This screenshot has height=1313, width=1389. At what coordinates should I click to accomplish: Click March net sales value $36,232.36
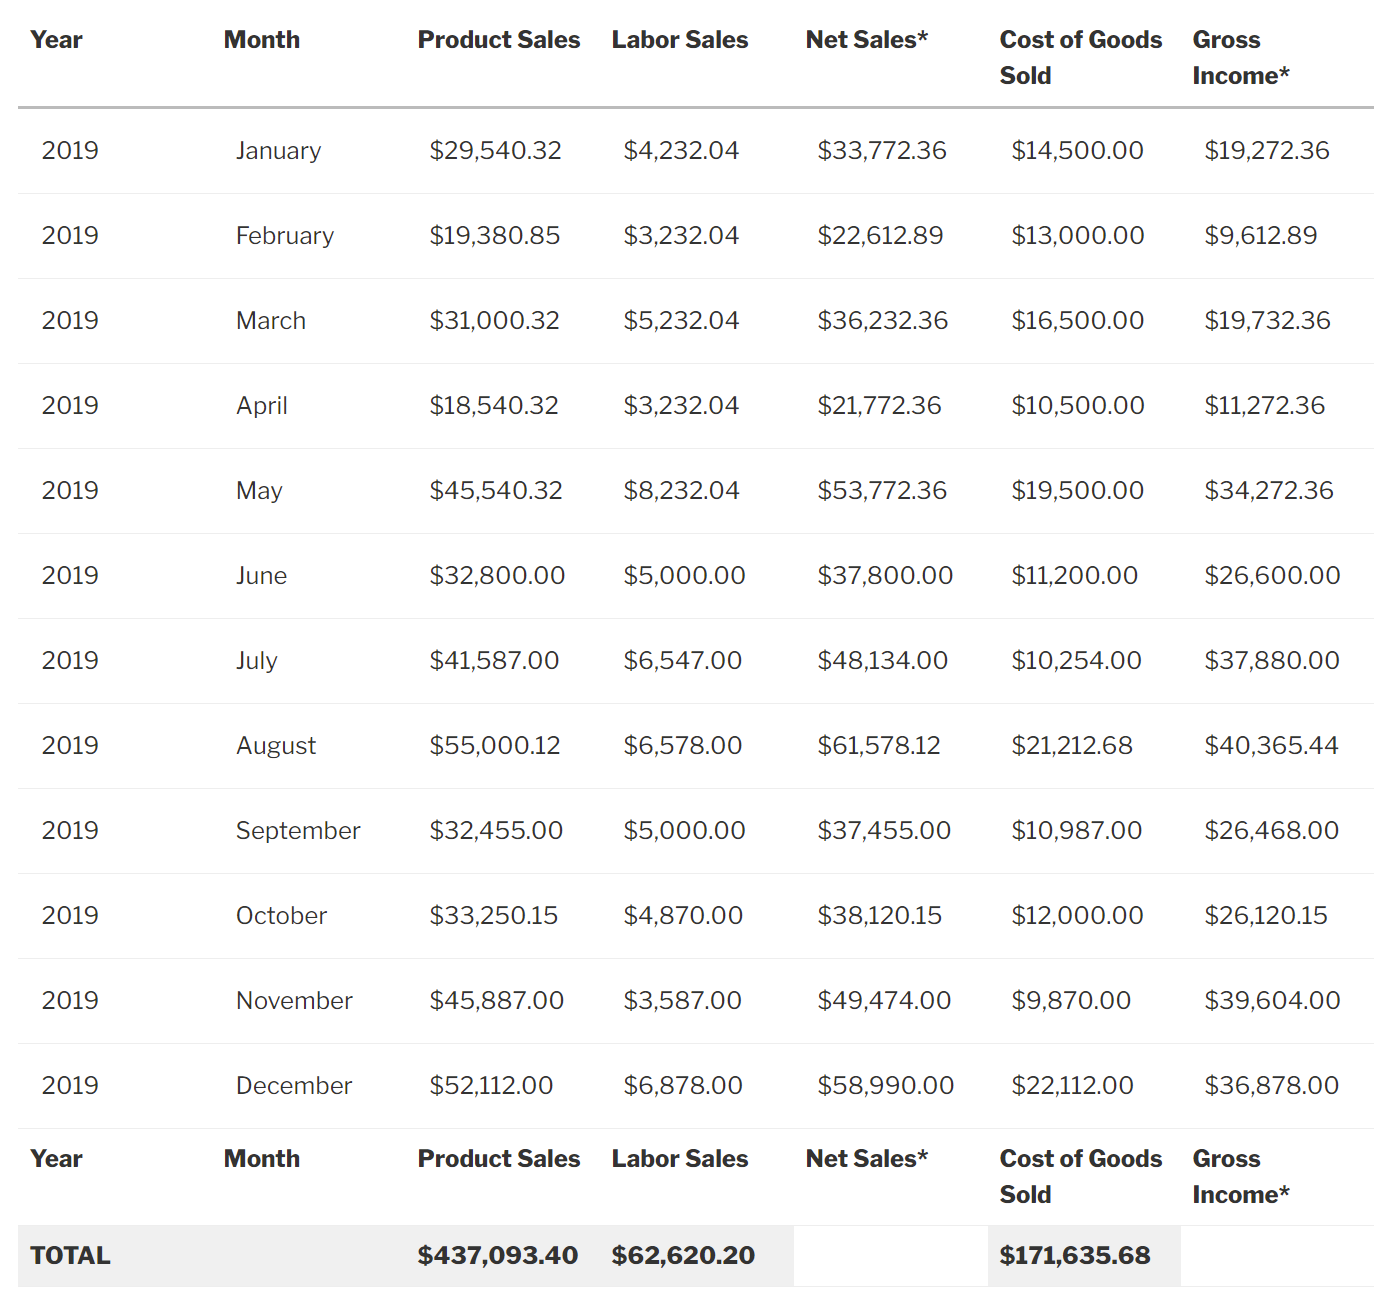click(882, 321)
